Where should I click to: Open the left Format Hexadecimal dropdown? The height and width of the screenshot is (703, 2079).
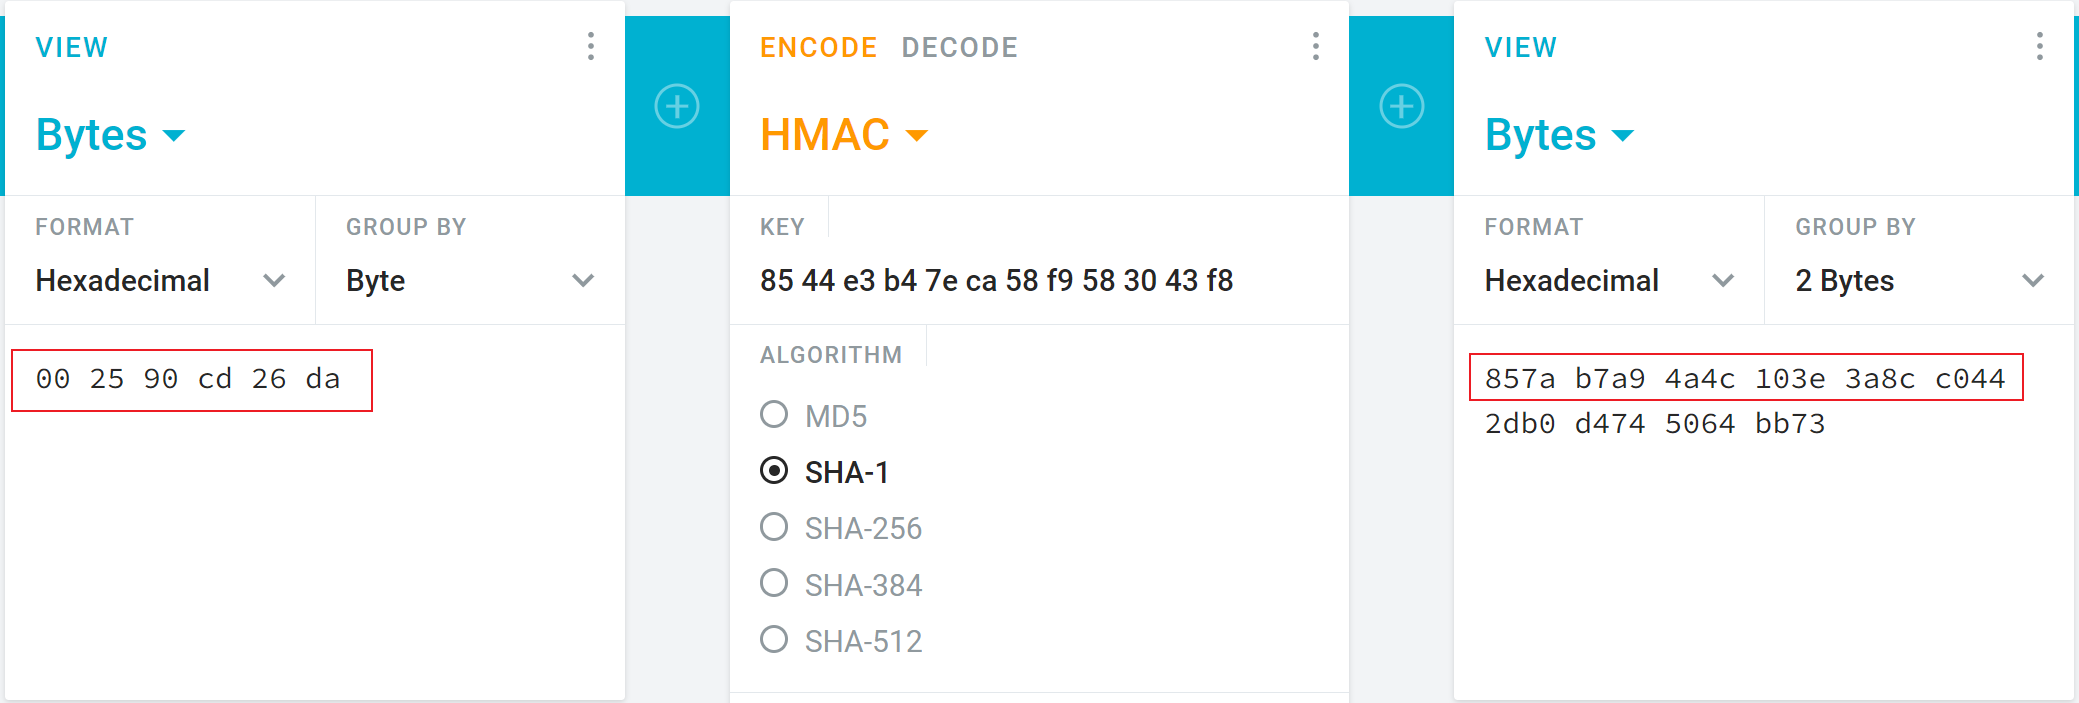[x=160, y=281]
